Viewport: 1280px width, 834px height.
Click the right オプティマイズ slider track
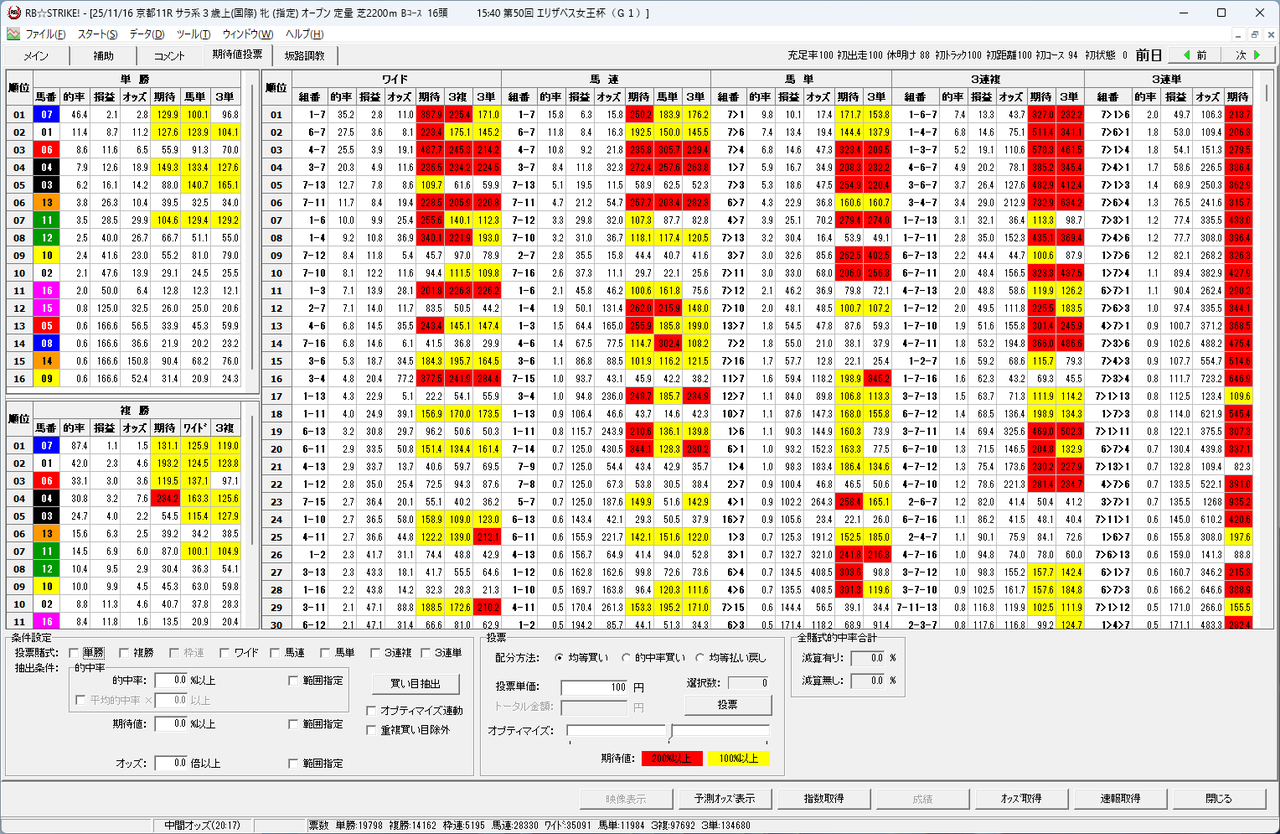[720, 731]
